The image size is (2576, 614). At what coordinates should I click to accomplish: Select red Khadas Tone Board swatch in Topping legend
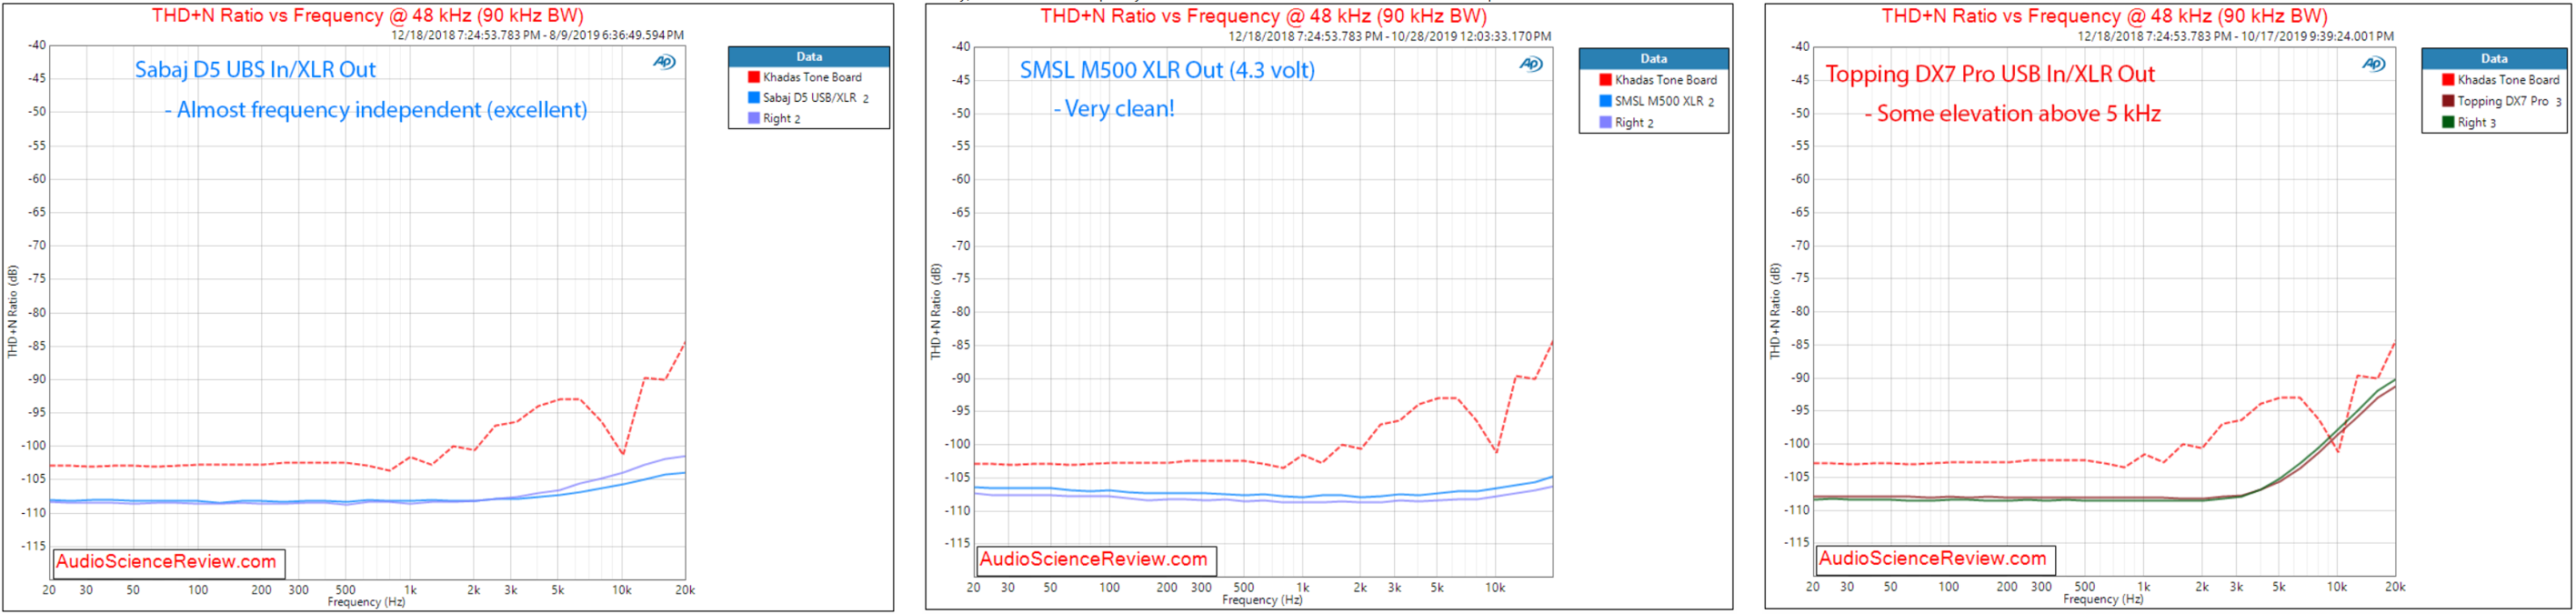tap(2448, 80)
